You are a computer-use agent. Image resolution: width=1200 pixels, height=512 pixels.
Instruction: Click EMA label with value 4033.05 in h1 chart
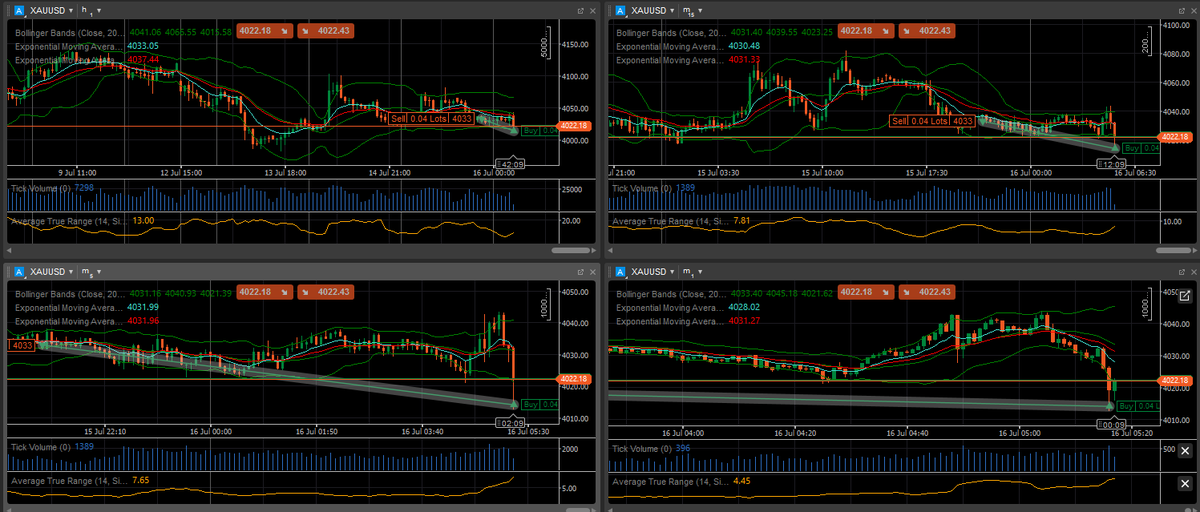[87, 46]
